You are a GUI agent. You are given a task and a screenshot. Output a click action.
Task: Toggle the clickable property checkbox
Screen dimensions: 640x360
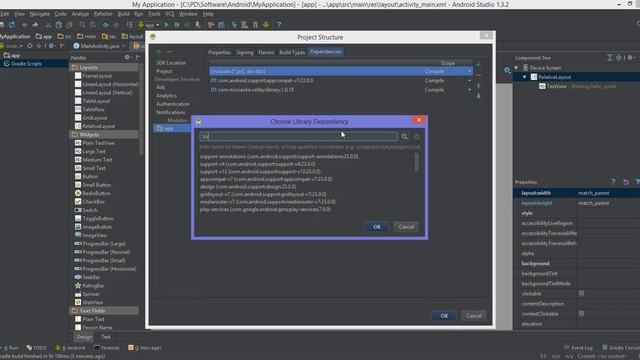coord(581,293)
